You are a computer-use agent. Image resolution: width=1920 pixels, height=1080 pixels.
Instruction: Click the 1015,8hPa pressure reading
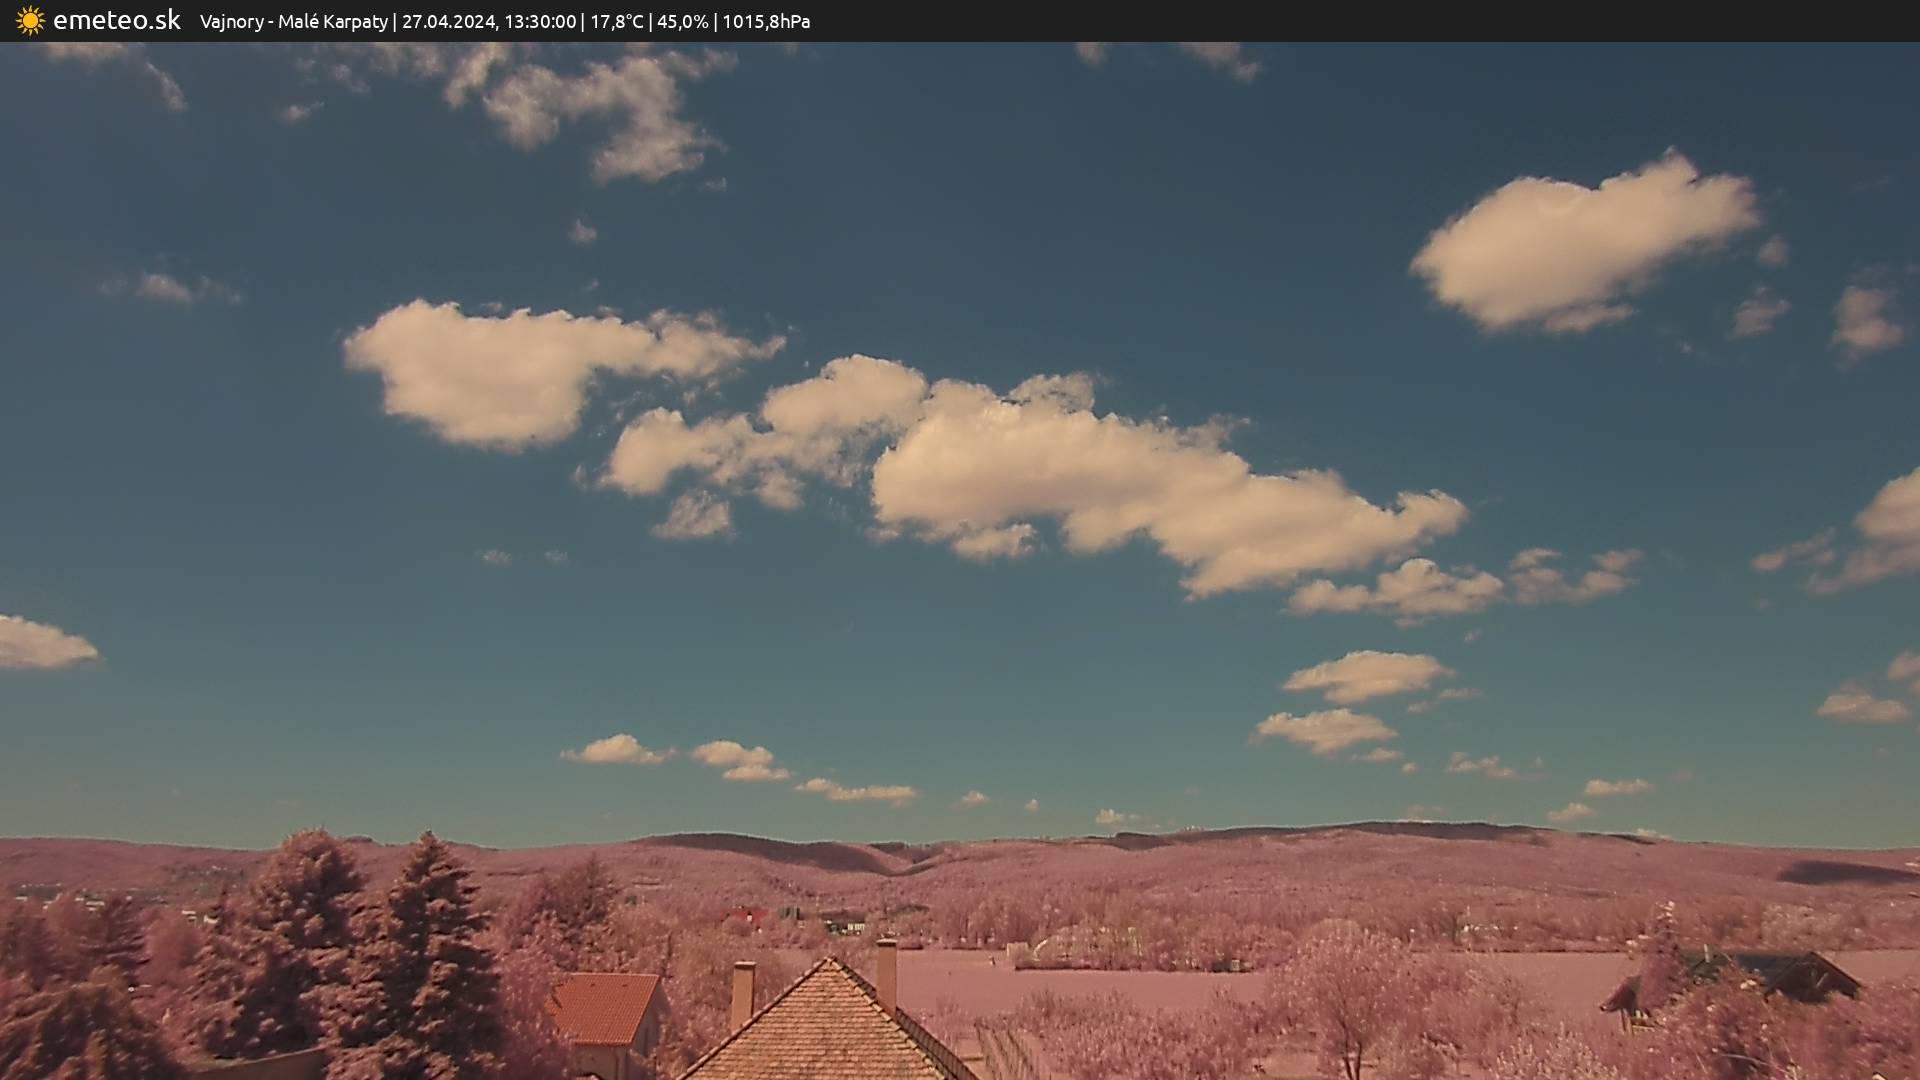[766, 21]
